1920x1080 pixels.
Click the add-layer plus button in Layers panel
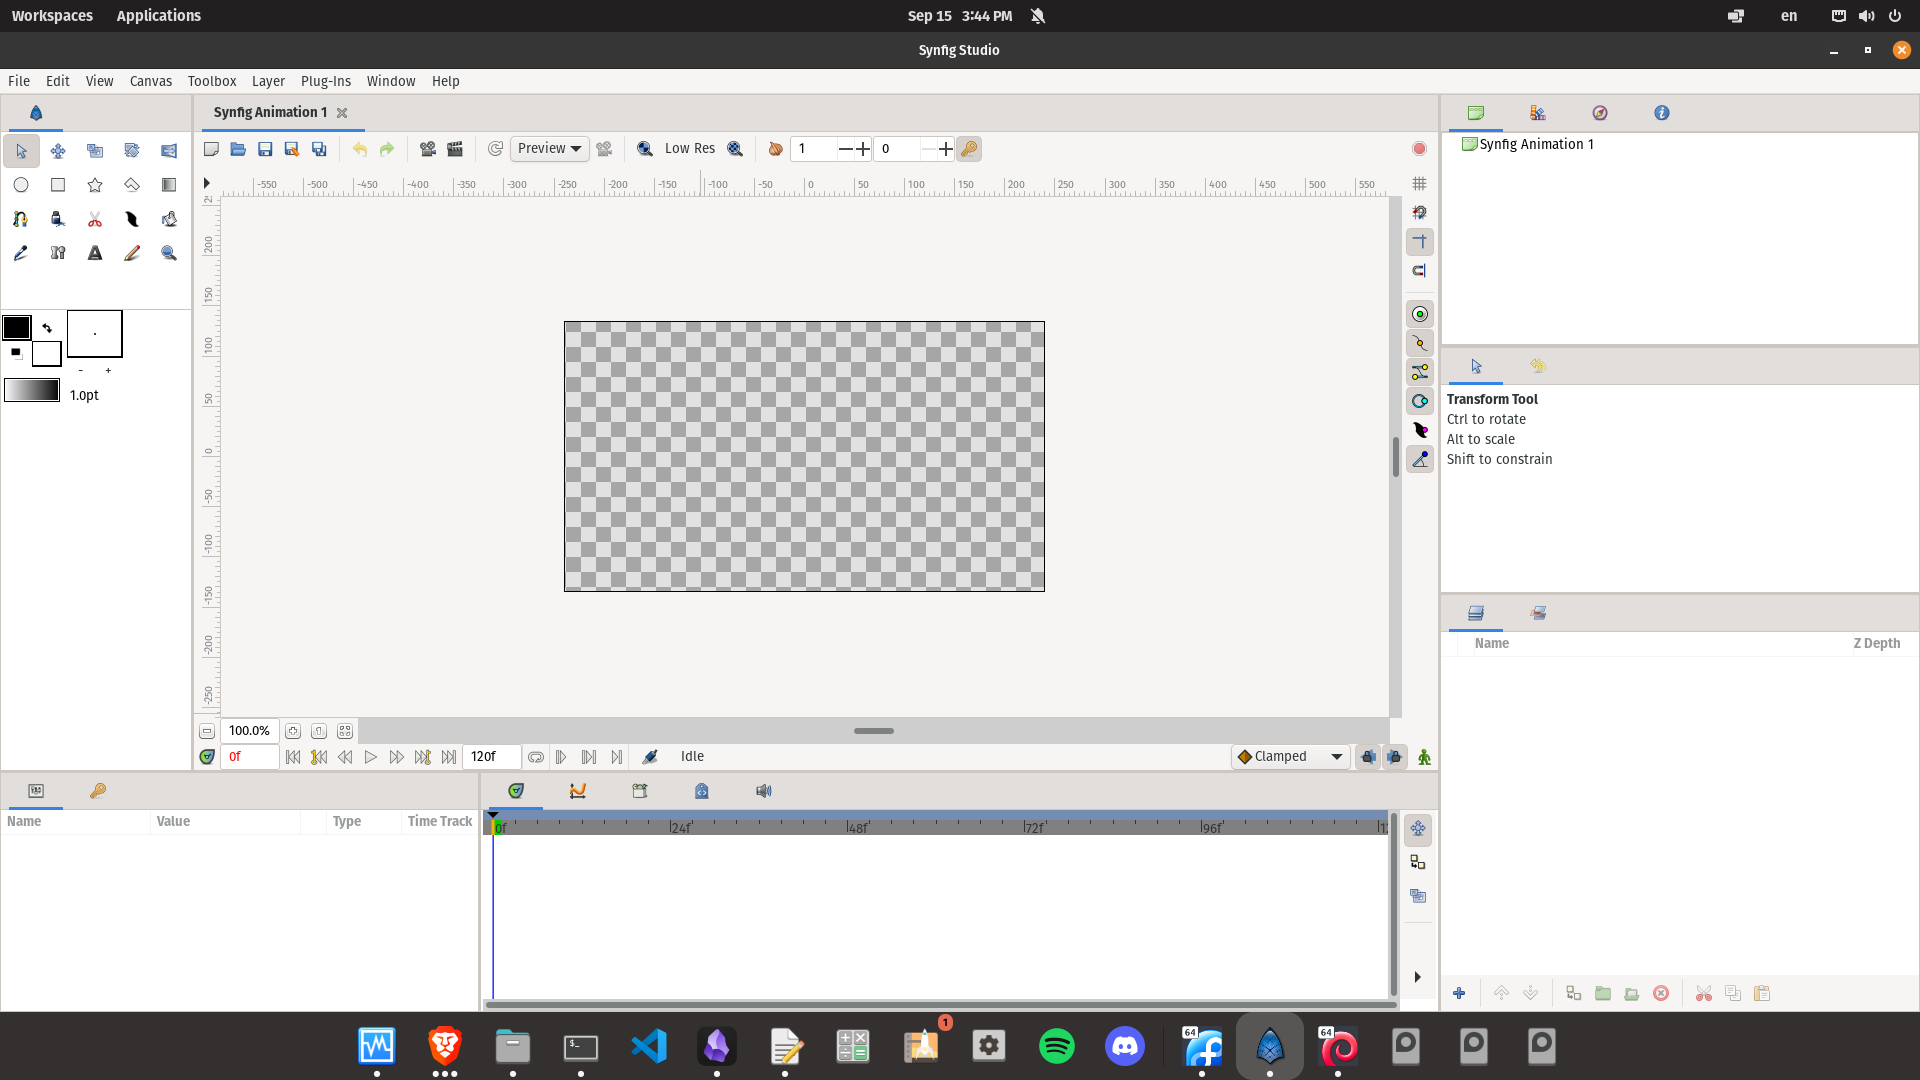(x=1459, y=993)
